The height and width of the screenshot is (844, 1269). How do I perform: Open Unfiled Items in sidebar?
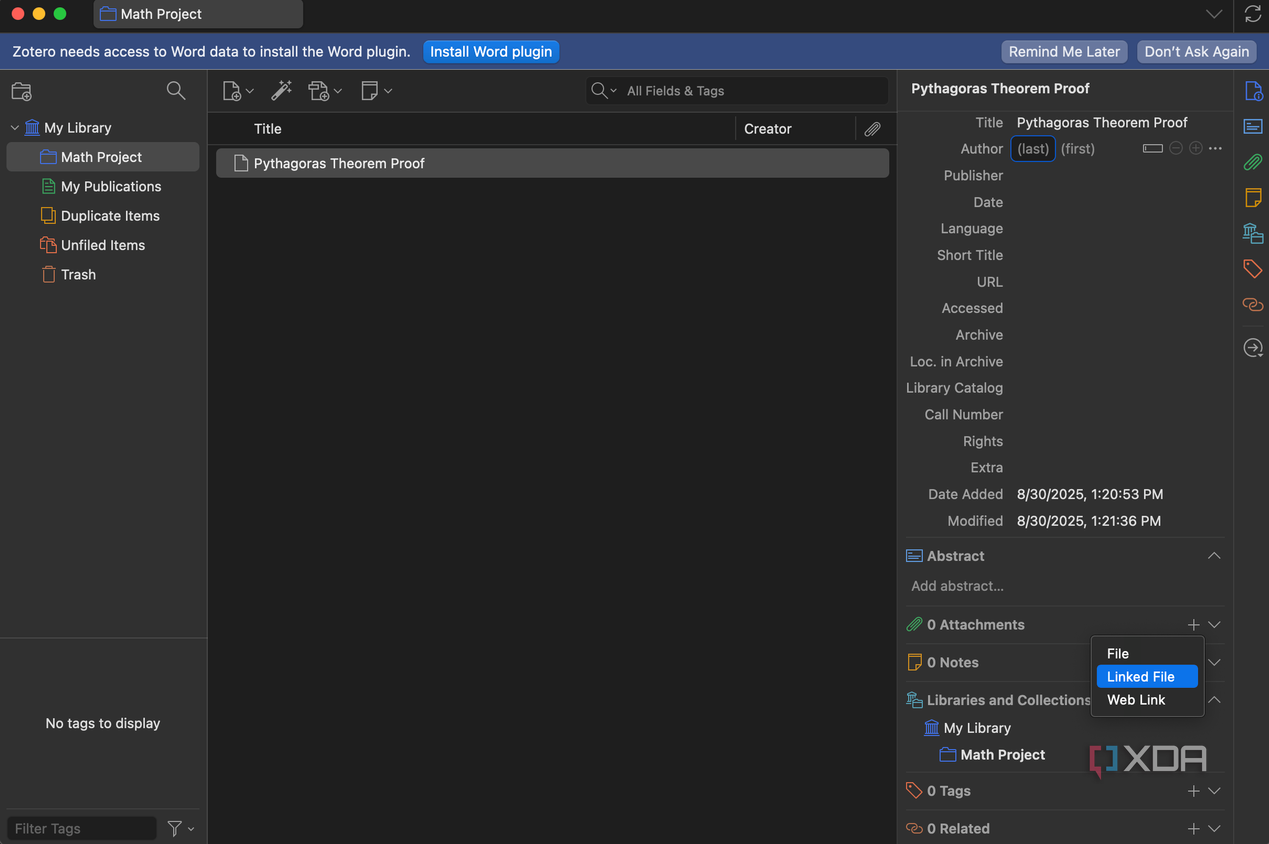(x=103, y=245)
